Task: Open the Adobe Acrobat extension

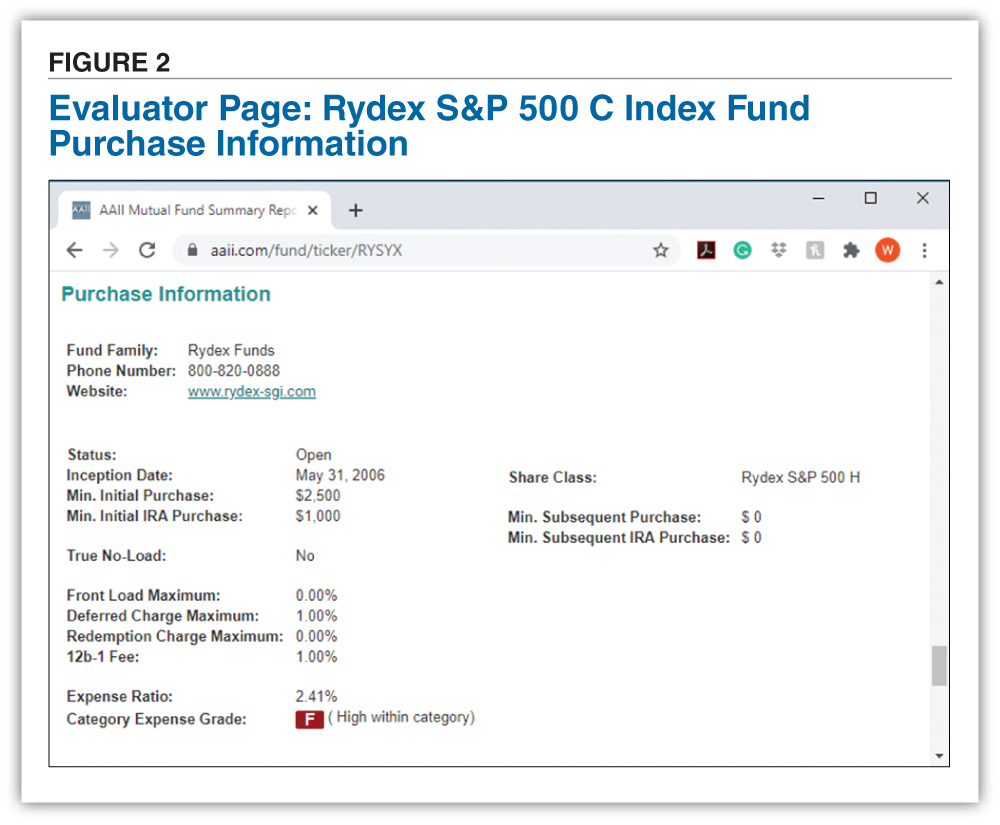Action: pos(706,250)
